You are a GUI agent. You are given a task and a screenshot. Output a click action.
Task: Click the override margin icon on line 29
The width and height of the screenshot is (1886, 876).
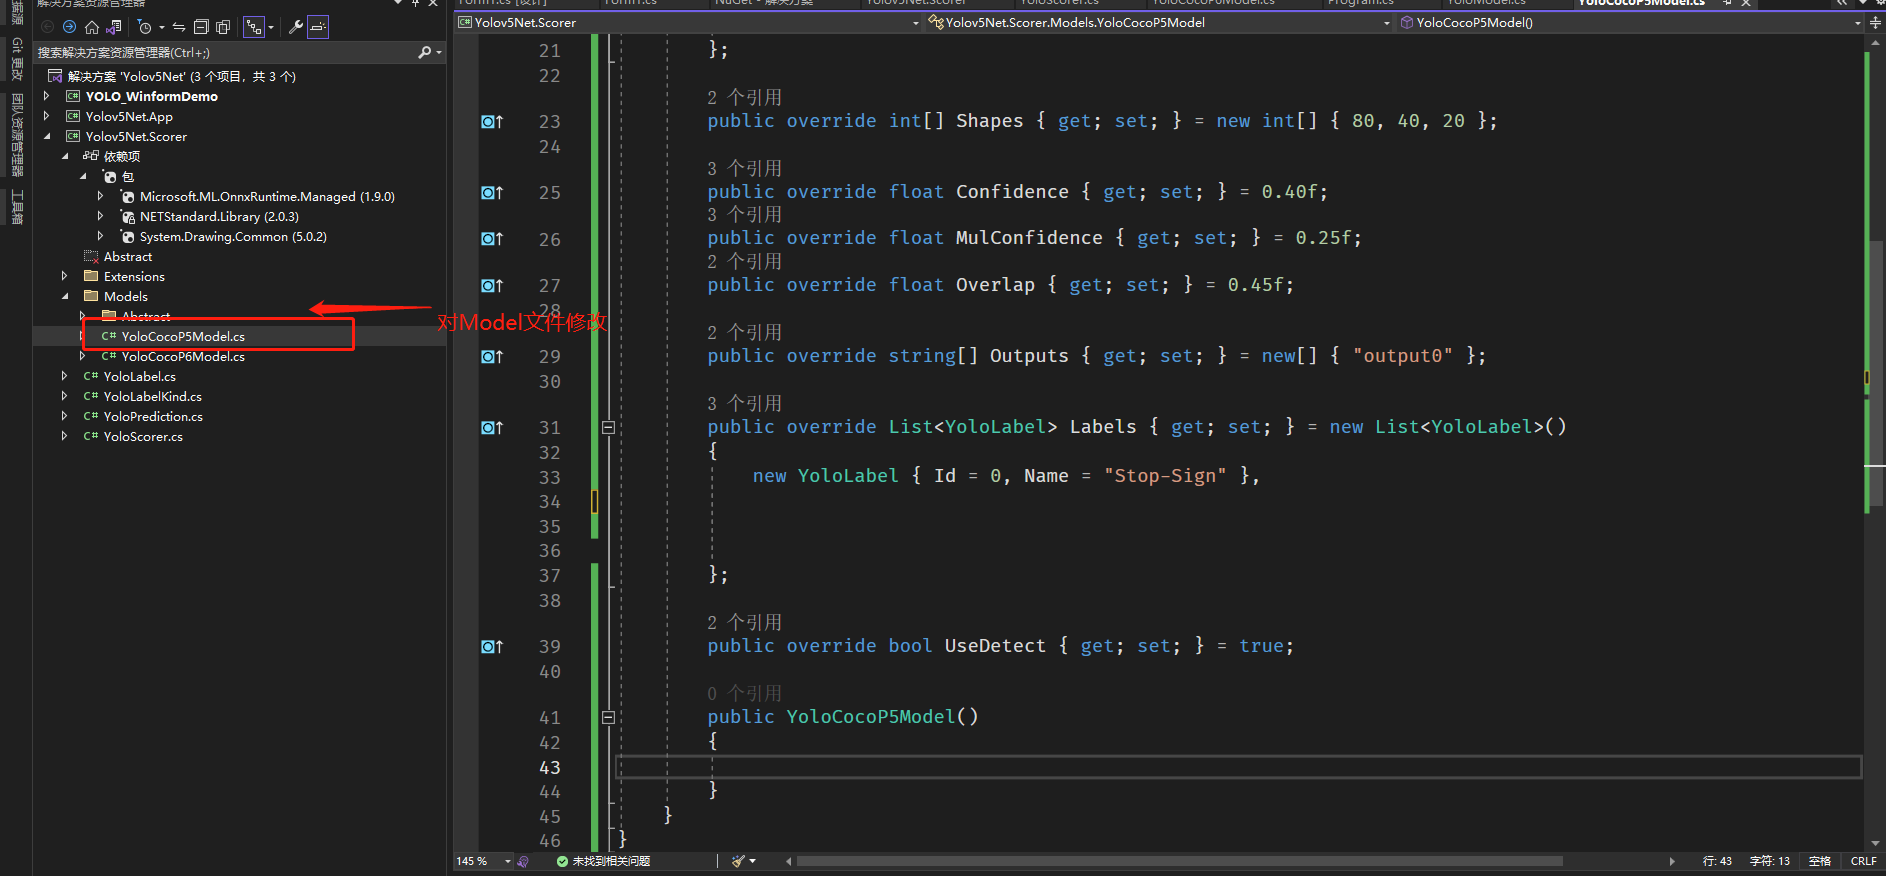coord(492,356)
